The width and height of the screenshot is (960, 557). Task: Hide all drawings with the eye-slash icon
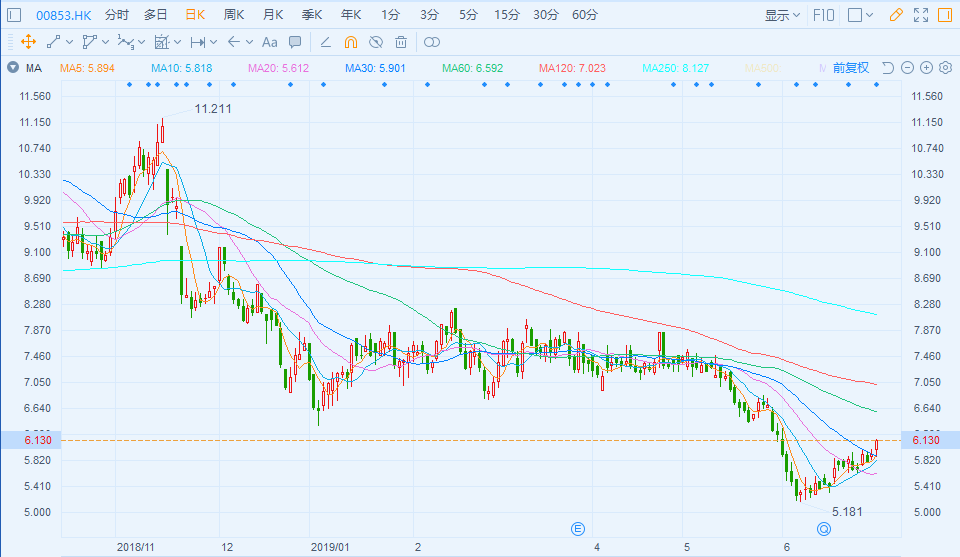tap(376, 42)
